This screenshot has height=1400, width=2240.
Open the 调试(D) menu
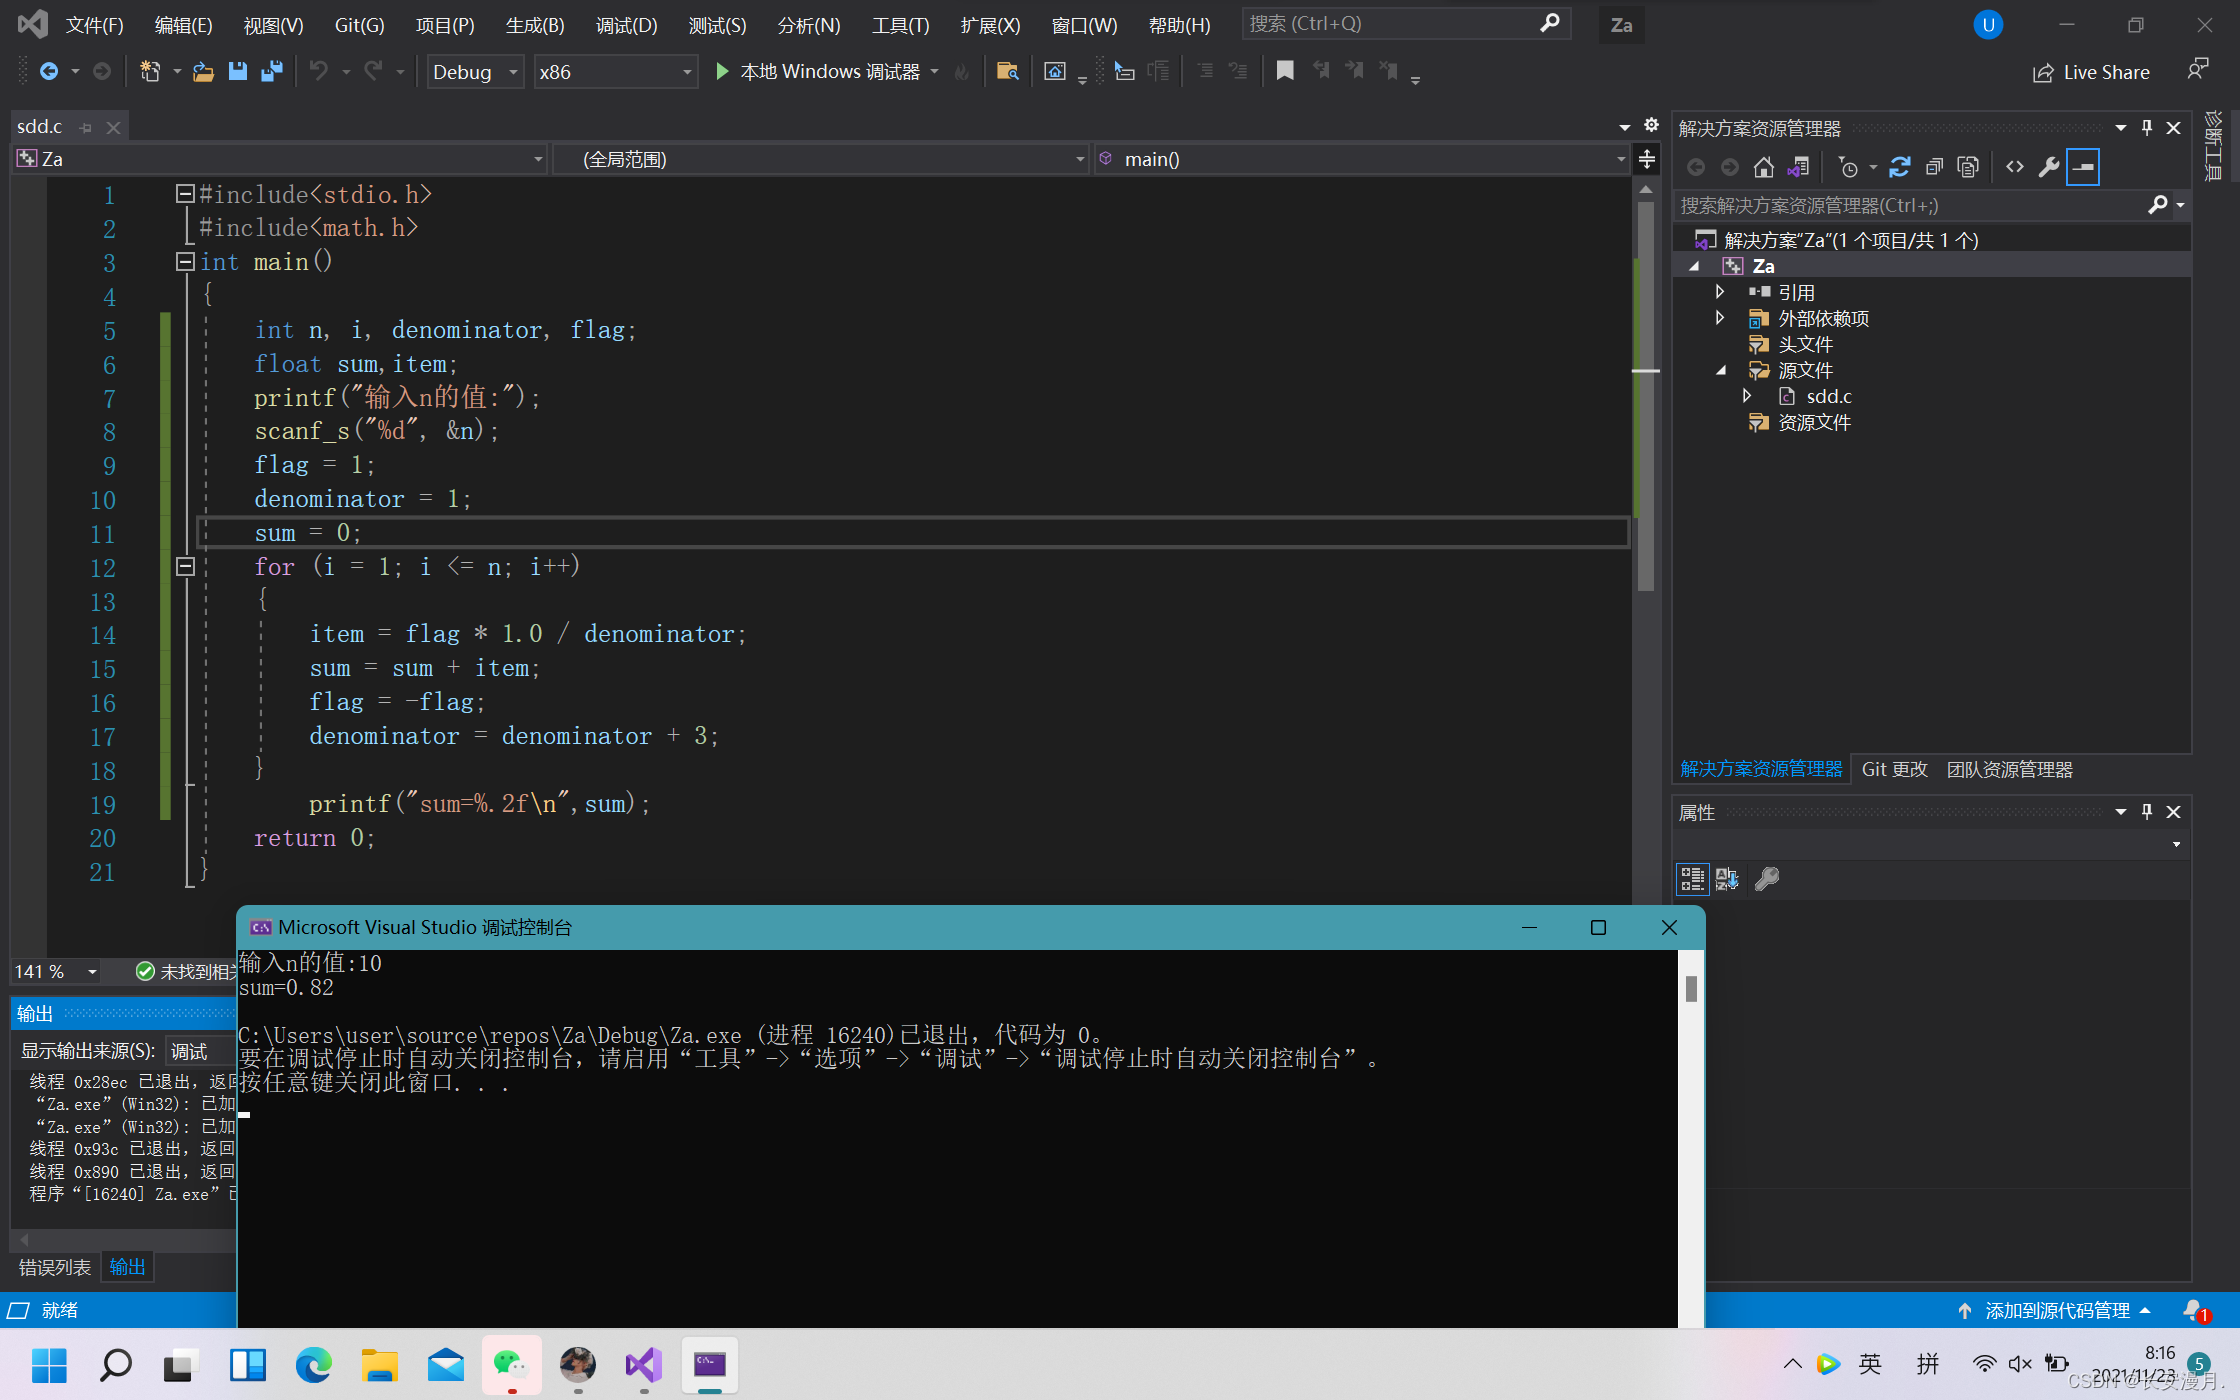tap(626, 25)
